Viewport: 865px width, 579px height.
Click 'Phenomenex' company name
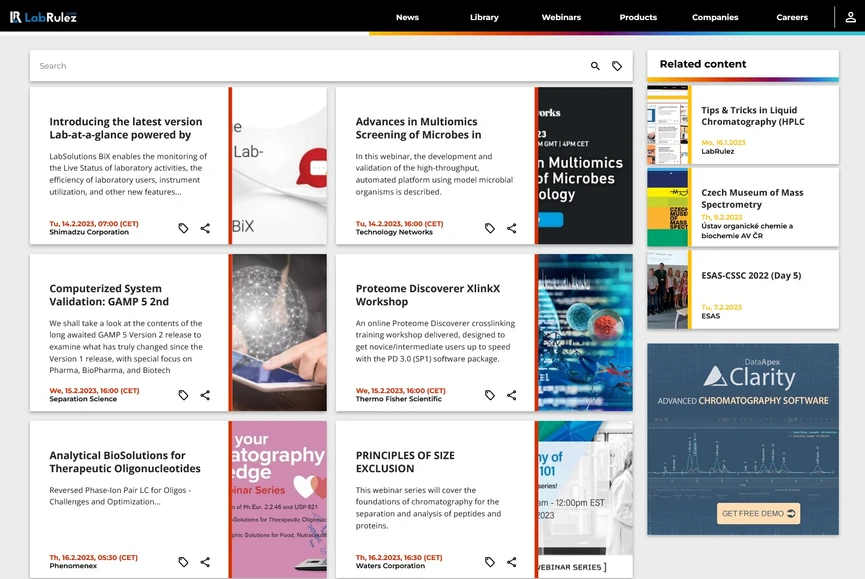[x=73, y=566]
